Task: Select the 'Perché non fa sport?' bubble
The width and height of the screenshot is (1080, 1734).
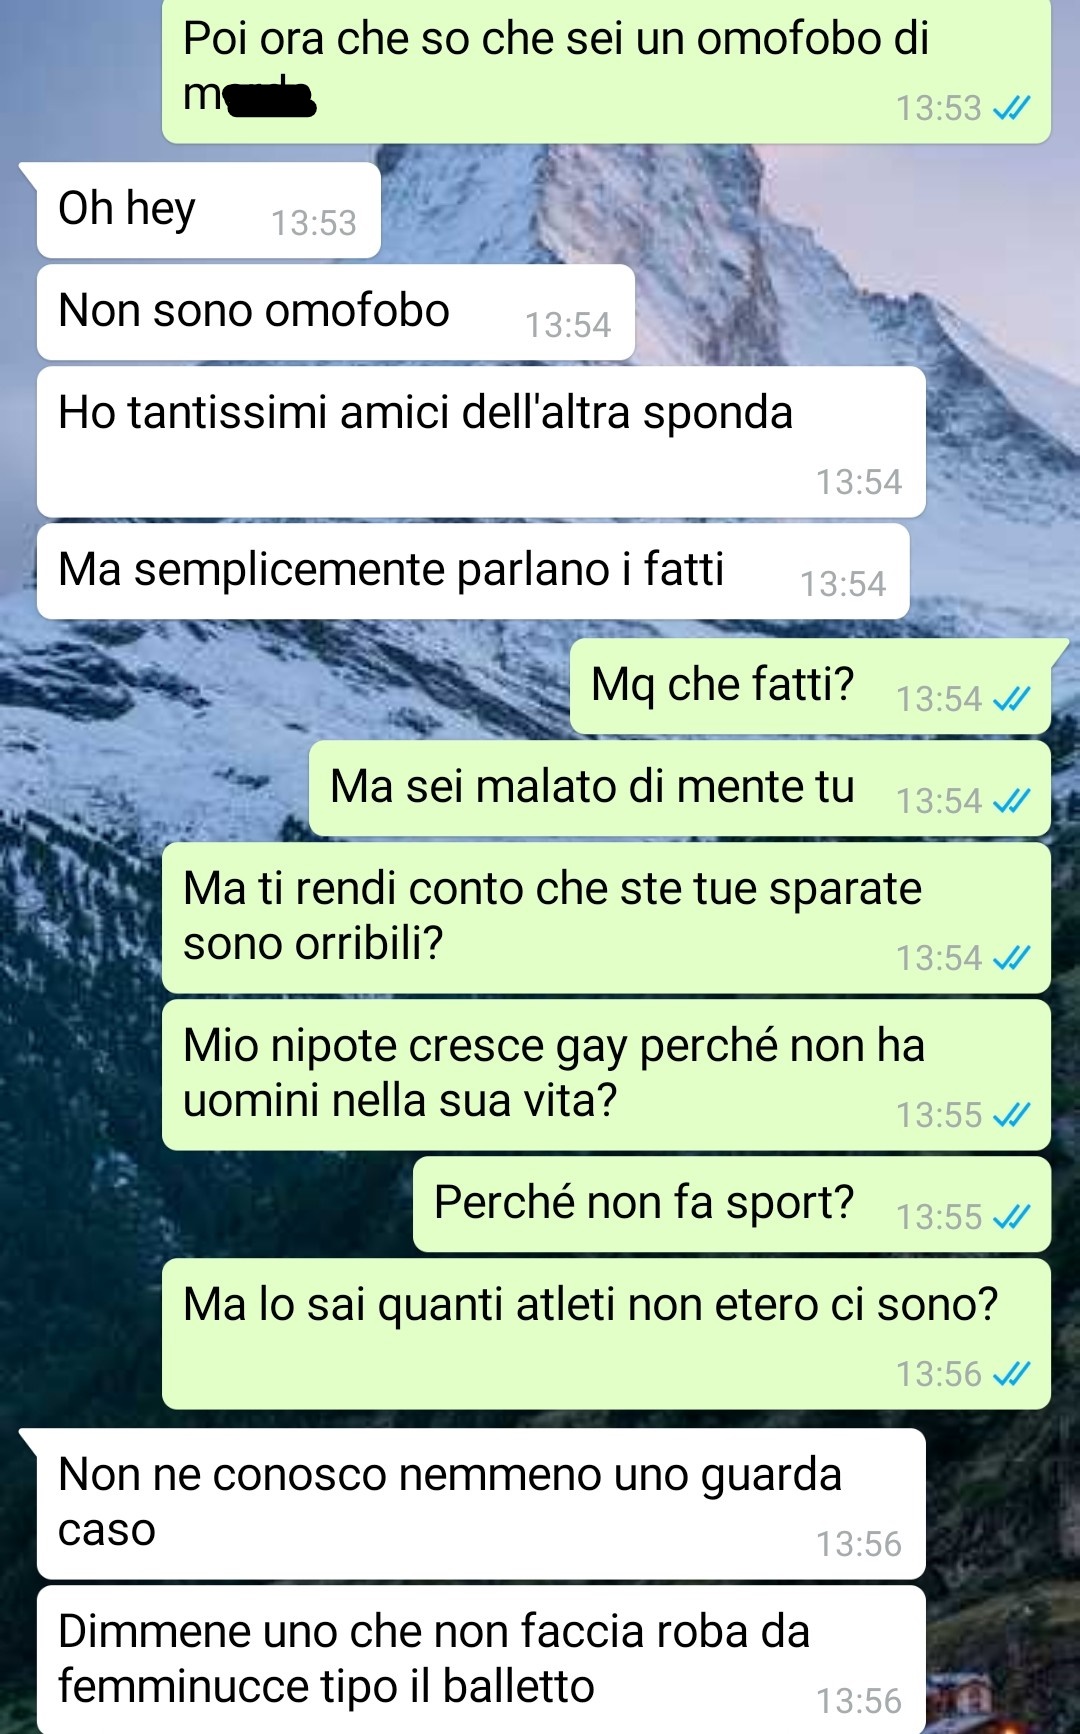Action: click(732, 1204)
